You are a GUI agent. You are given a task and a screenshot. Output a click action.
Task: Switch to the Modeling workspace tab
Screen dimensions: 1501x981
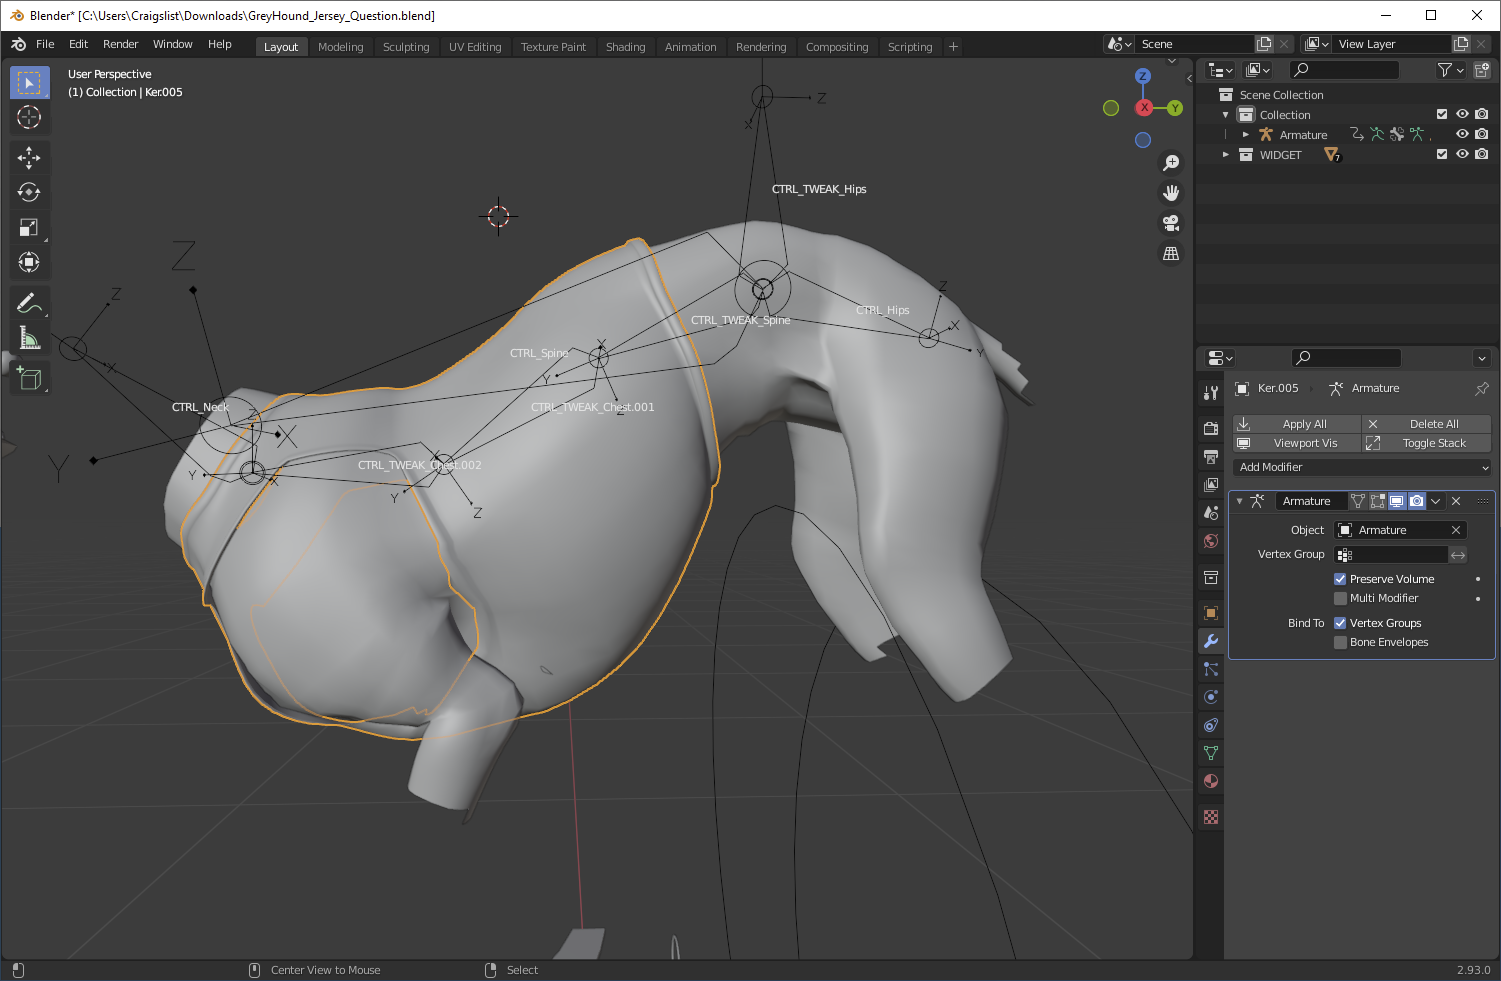click(x=341, y=47)
